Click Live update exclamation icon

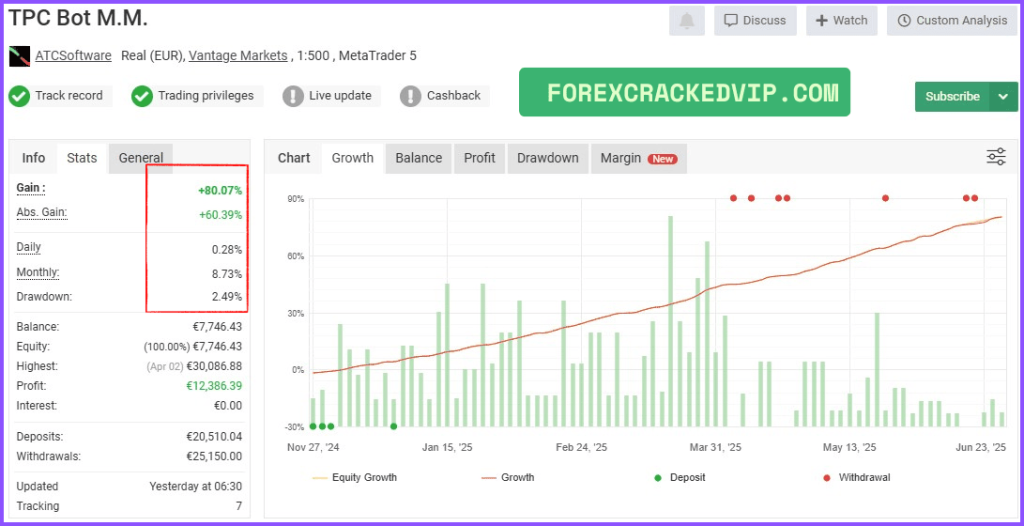click(x=293, y=96)
